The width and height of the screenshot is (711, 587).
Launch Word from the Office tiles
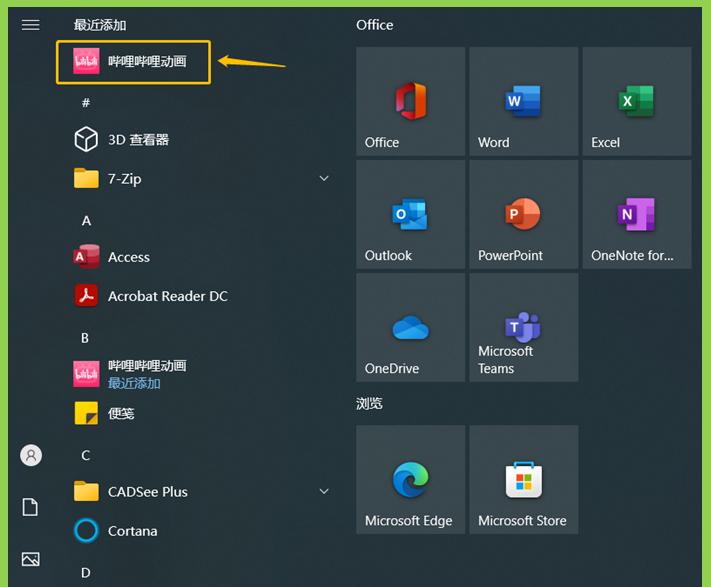coord(524,101)
